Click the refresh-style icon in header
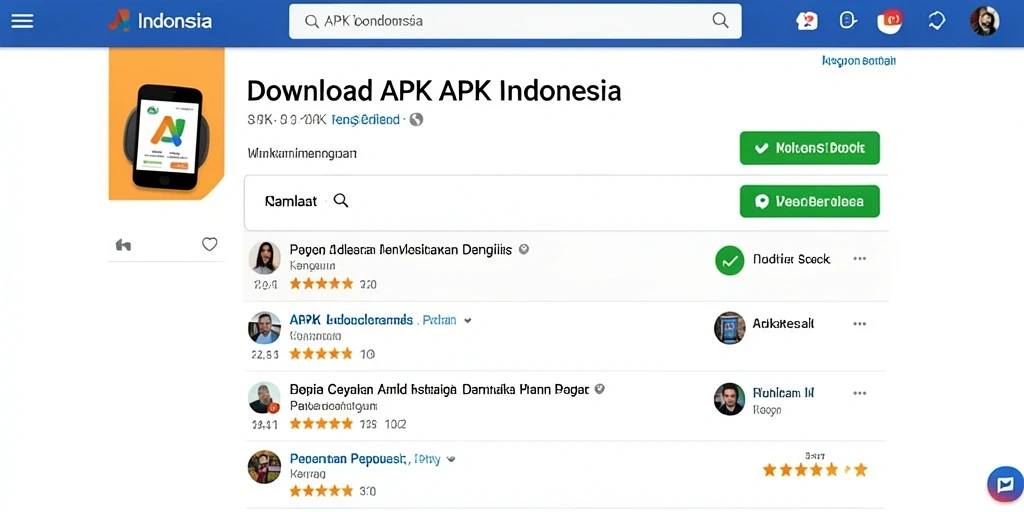 point(936,21)
